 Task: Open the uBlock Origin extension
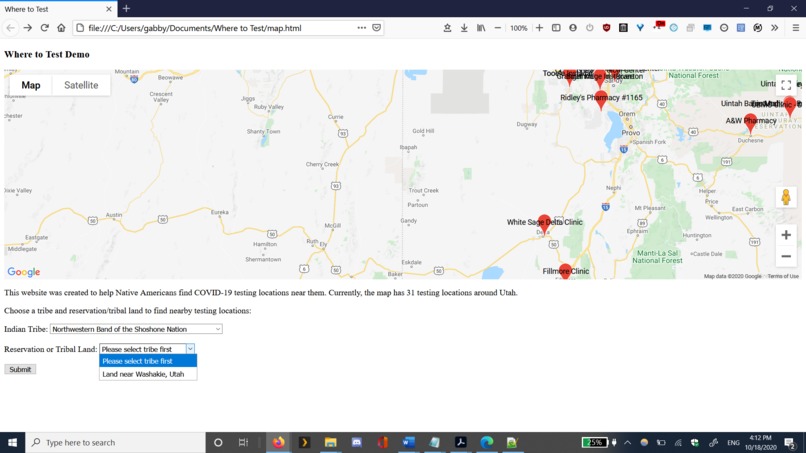click(607, 28)
